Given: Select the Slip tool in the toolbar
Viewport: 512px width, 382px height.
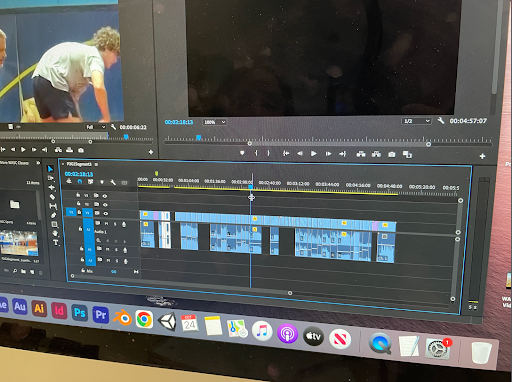Looking at the screenshot, I should click(53, 206).
